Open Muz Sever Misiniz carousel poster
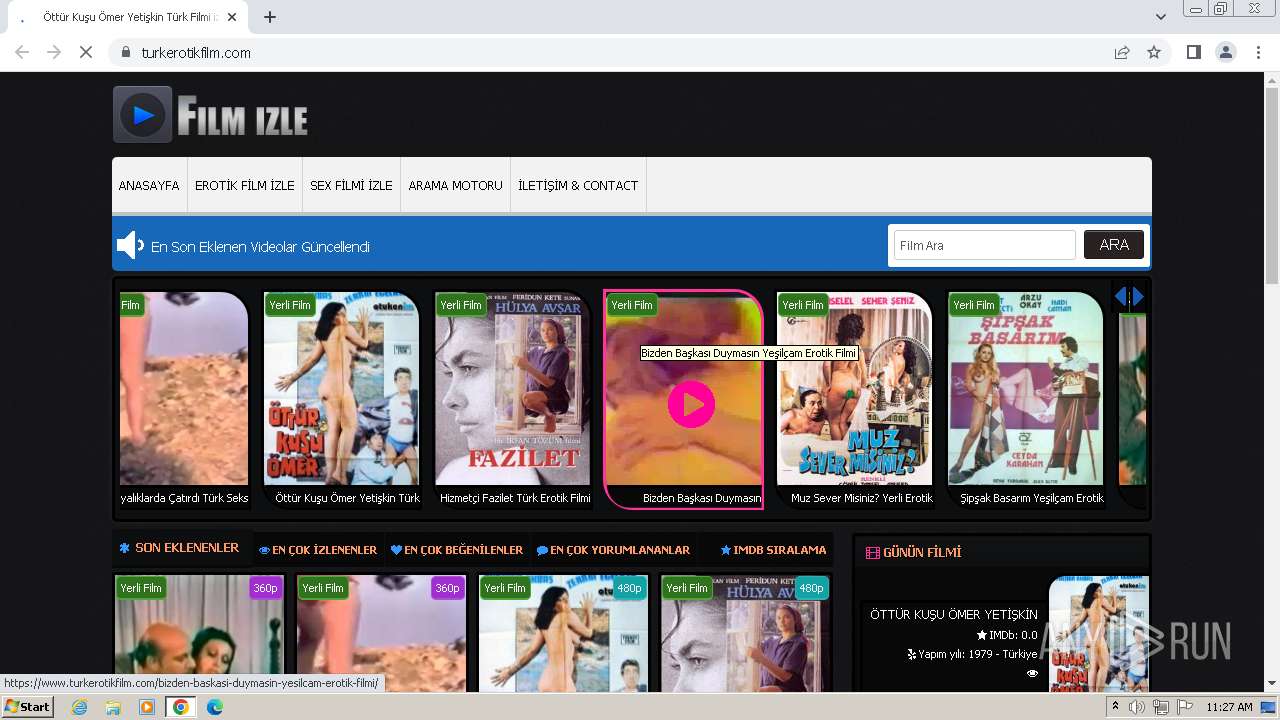 coord(855,389)
